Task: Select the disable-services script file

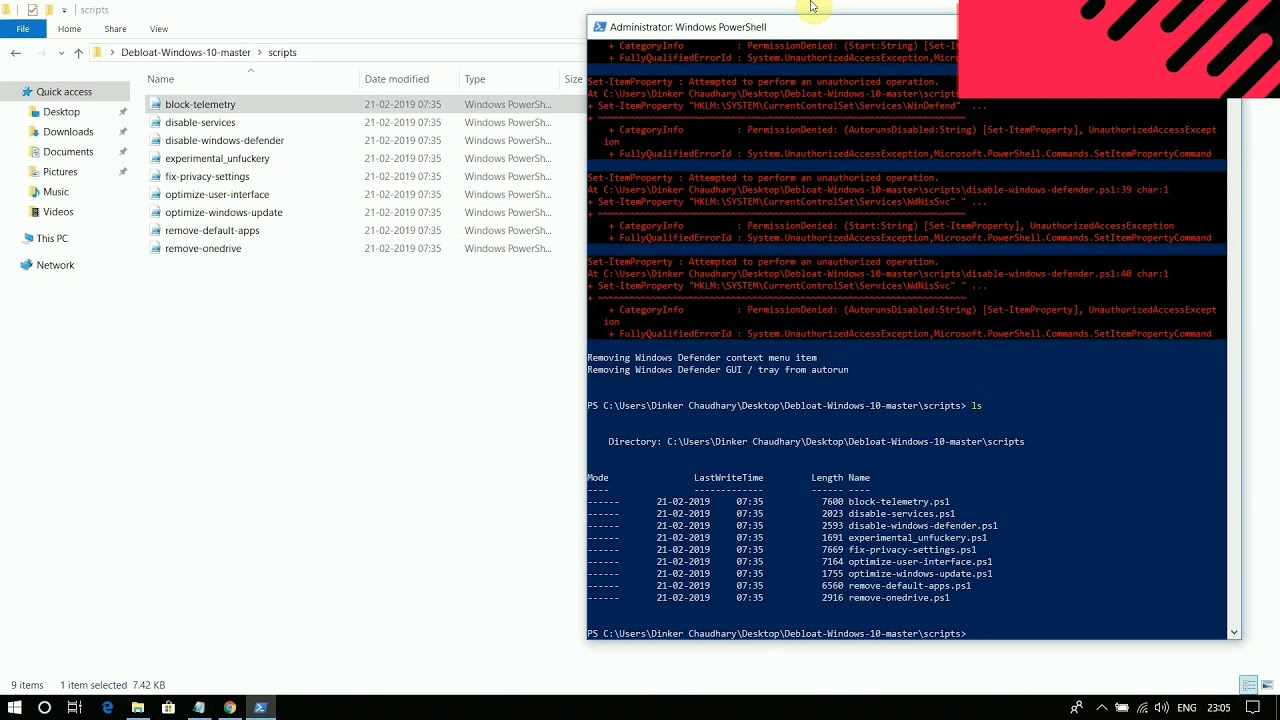Action: [200, 122]
